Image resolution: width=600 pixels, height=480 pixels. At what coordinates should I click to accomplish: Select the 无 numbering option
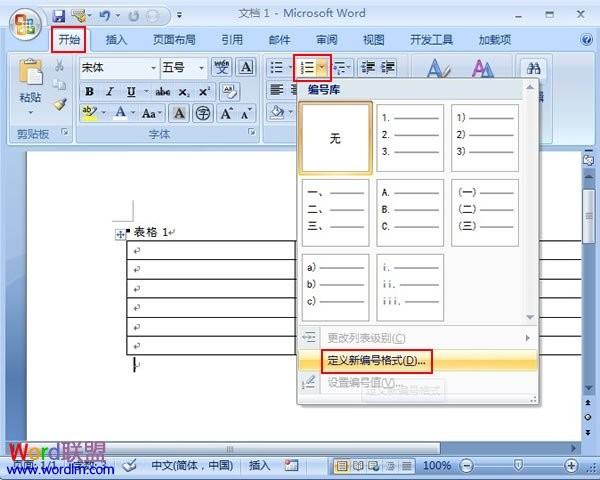[335, 138]
